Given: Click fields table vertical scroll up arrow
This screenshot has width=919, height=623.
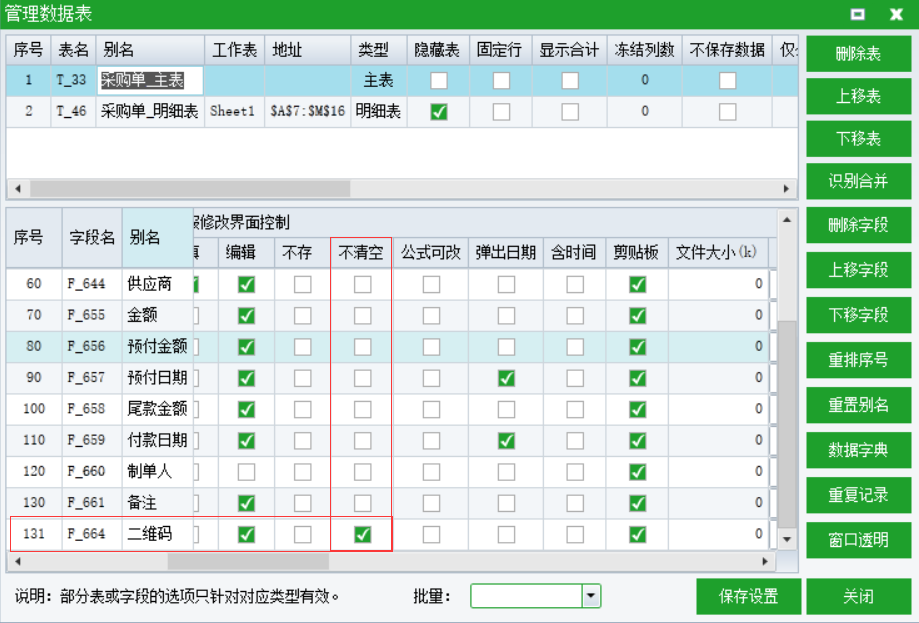Looking at the screenshot, I should click(x=787, y=220).
